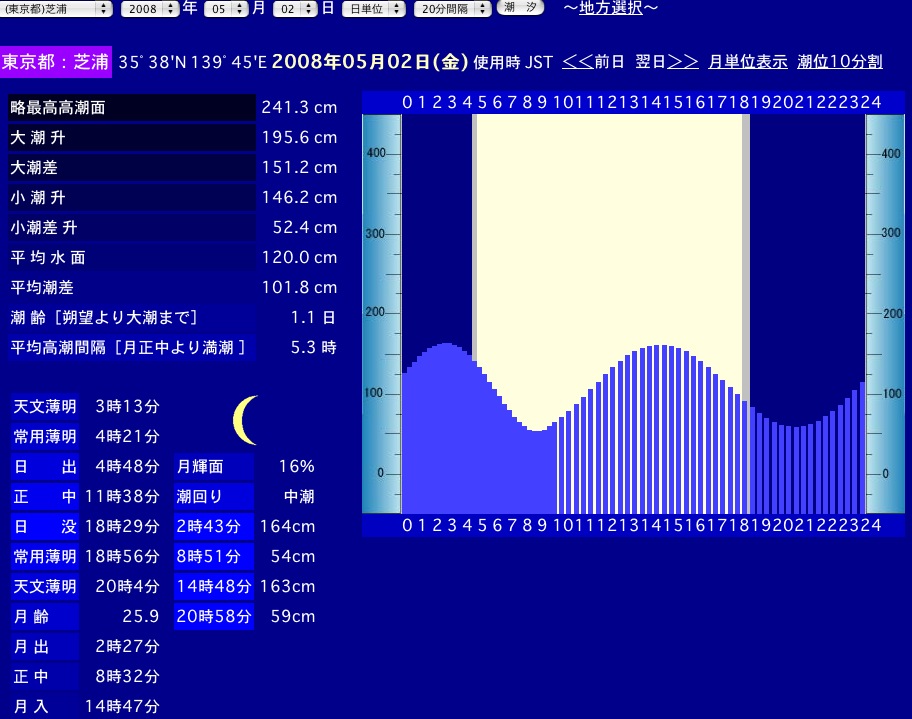The image size is (912, 719).
Task: Click the tide chart's top hour axis
Action: 633,102
